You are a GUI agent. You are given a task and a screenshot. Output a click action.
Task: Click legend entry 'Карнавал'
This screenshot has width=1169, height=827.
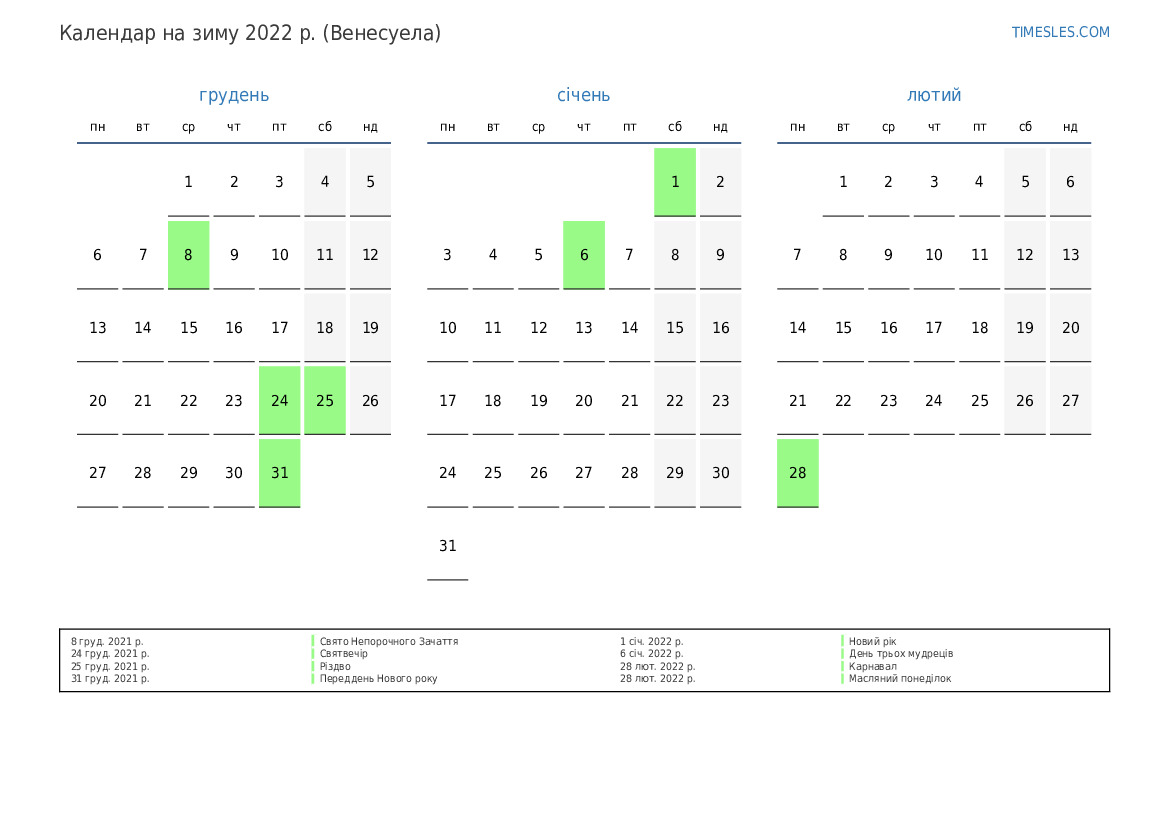872,667
